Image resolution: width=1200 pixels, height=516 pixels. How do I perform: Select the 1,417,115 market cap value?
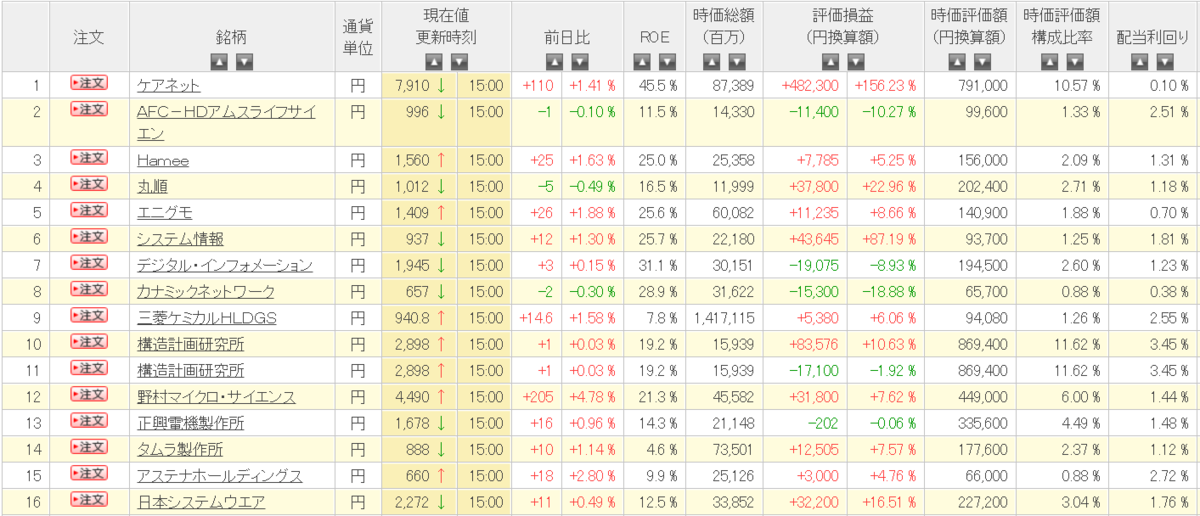click(x=722, y=317)
